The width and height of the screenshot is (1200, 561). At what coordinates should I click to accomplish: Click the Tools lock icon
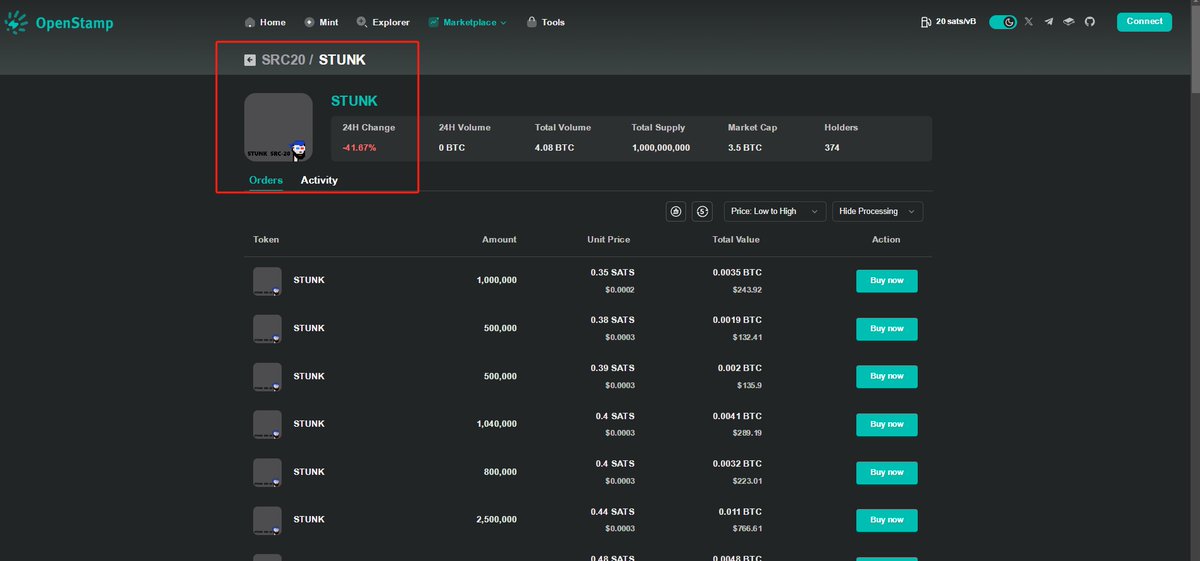click(531, 22)
